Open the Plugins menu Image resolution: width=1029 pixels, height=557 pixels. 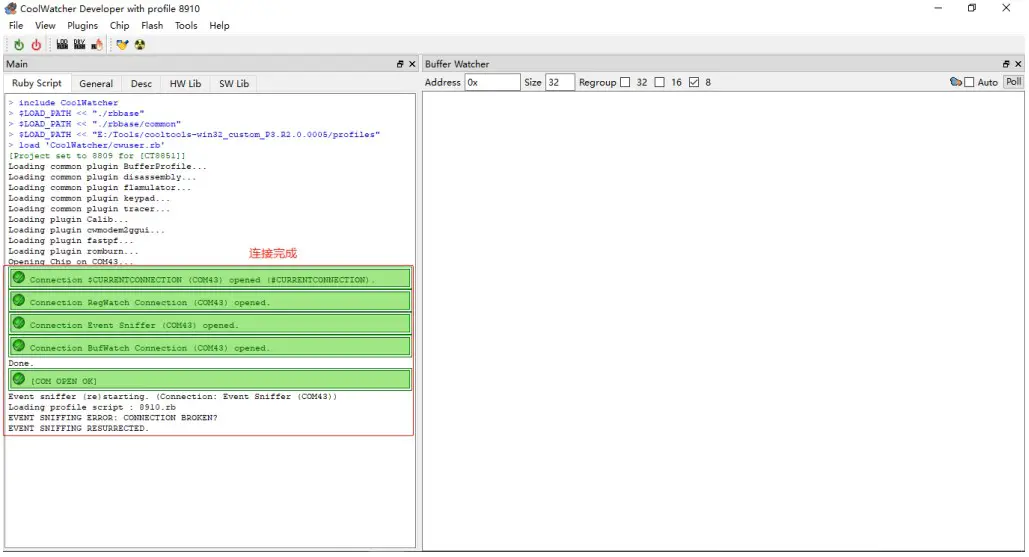[82, 26]
